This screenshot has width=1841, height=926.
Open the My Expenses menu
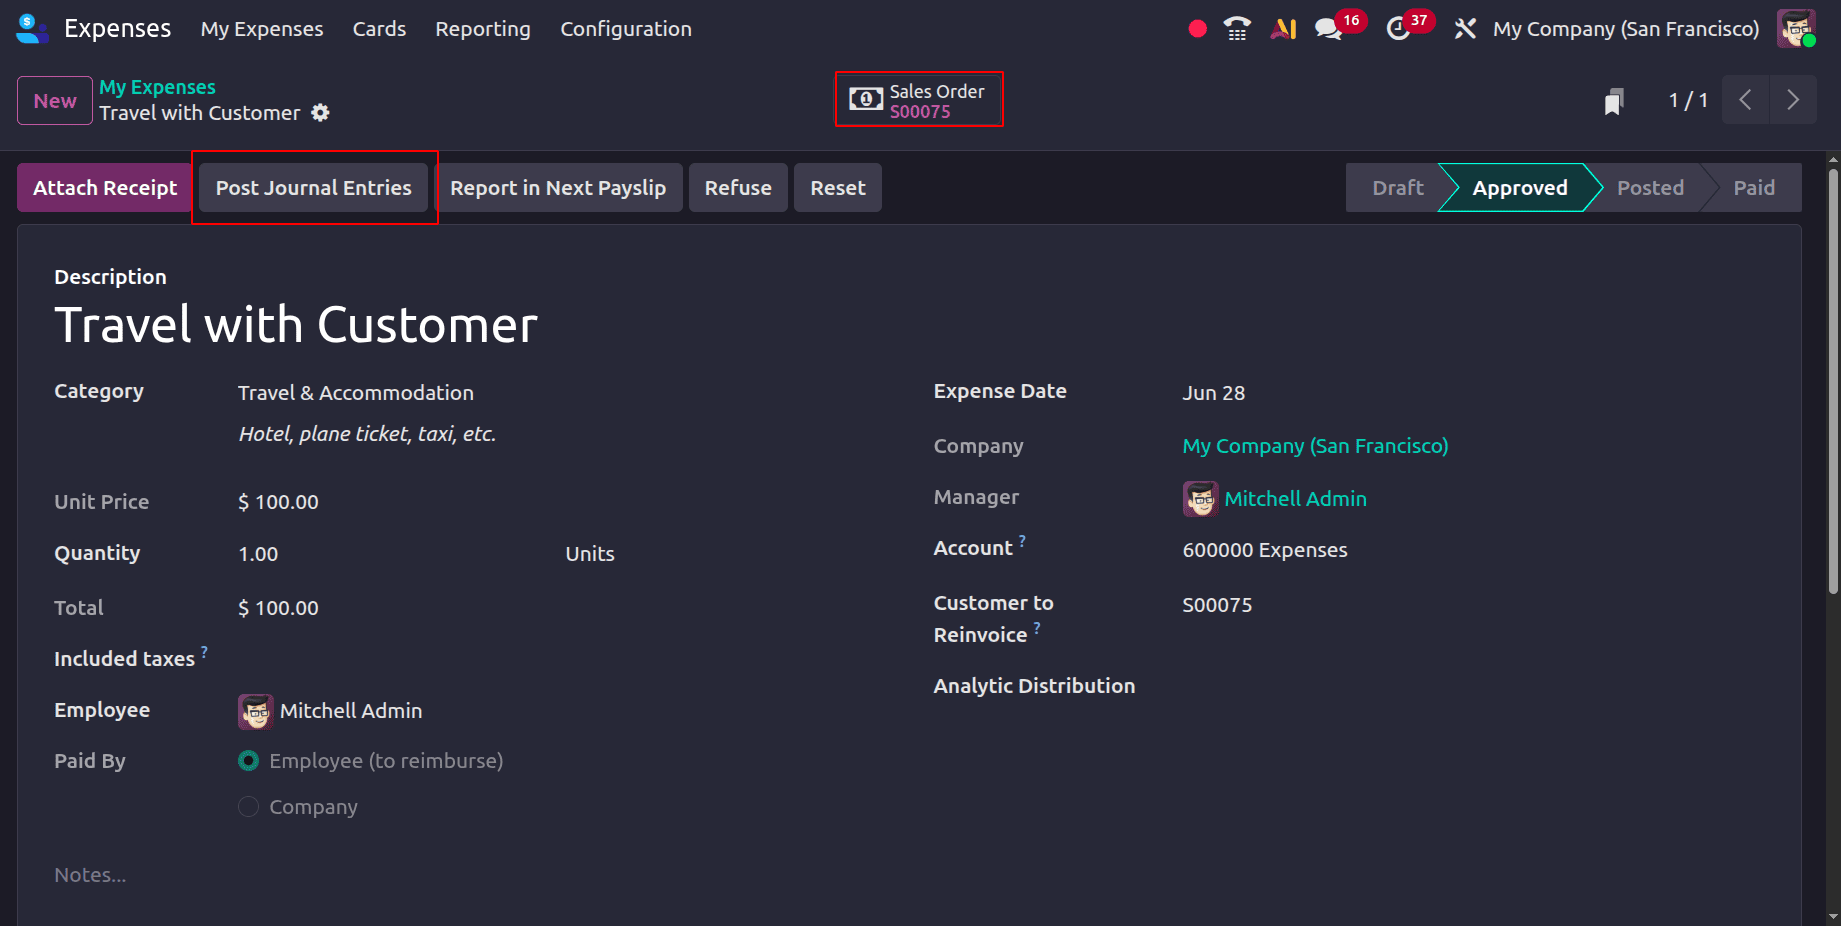[x=262, y=29]
